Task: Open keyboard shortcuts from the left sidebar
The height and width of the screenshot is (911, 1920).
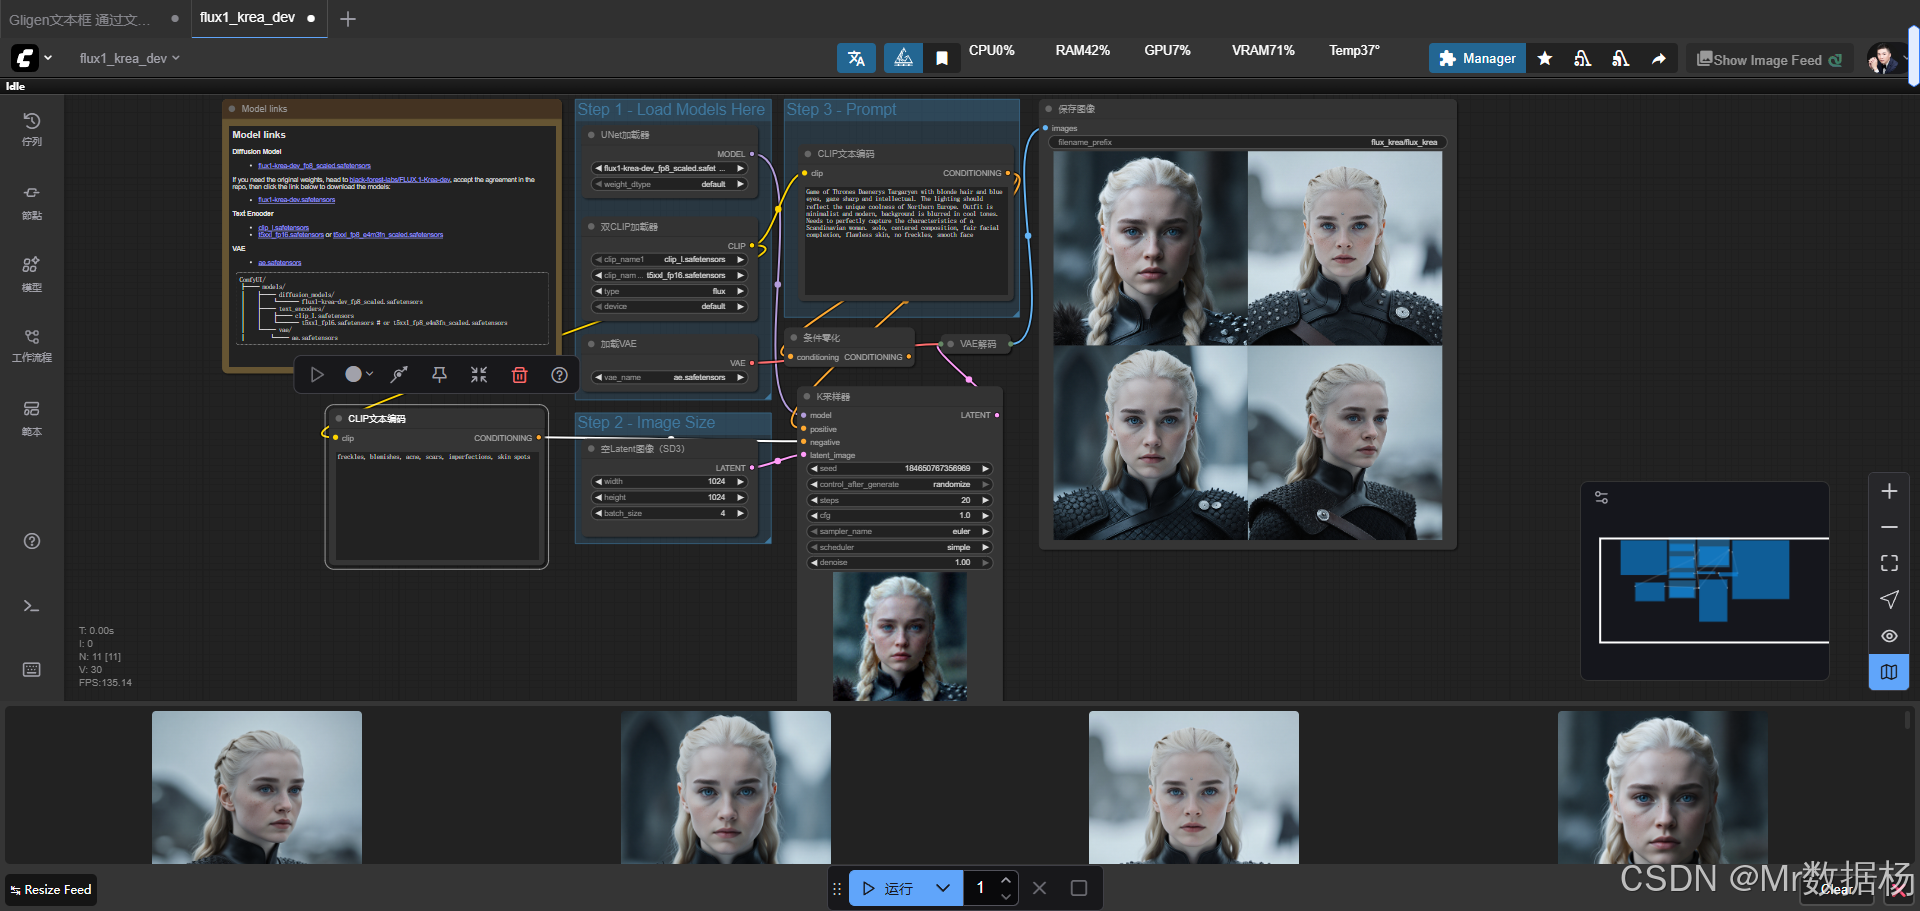Action: coord(32,669)
